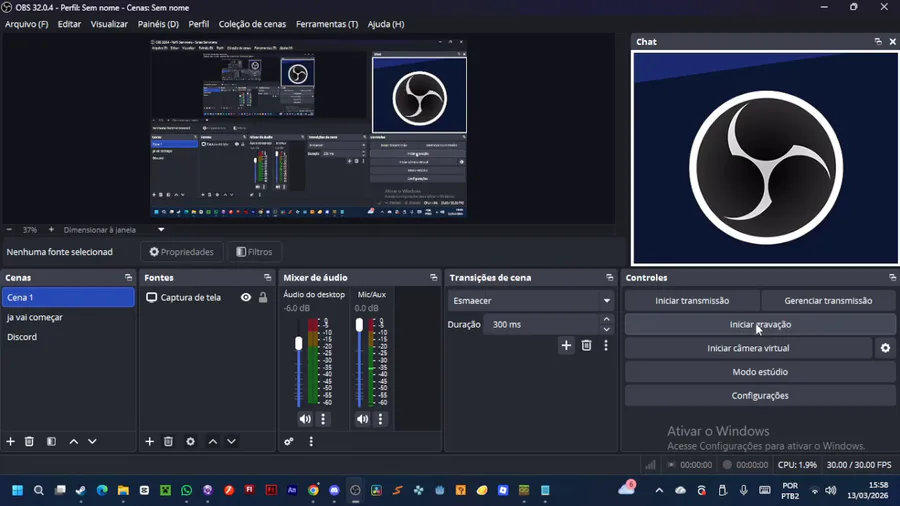
Task: Open virtual camera settings gear
Action: pos(886,348)
